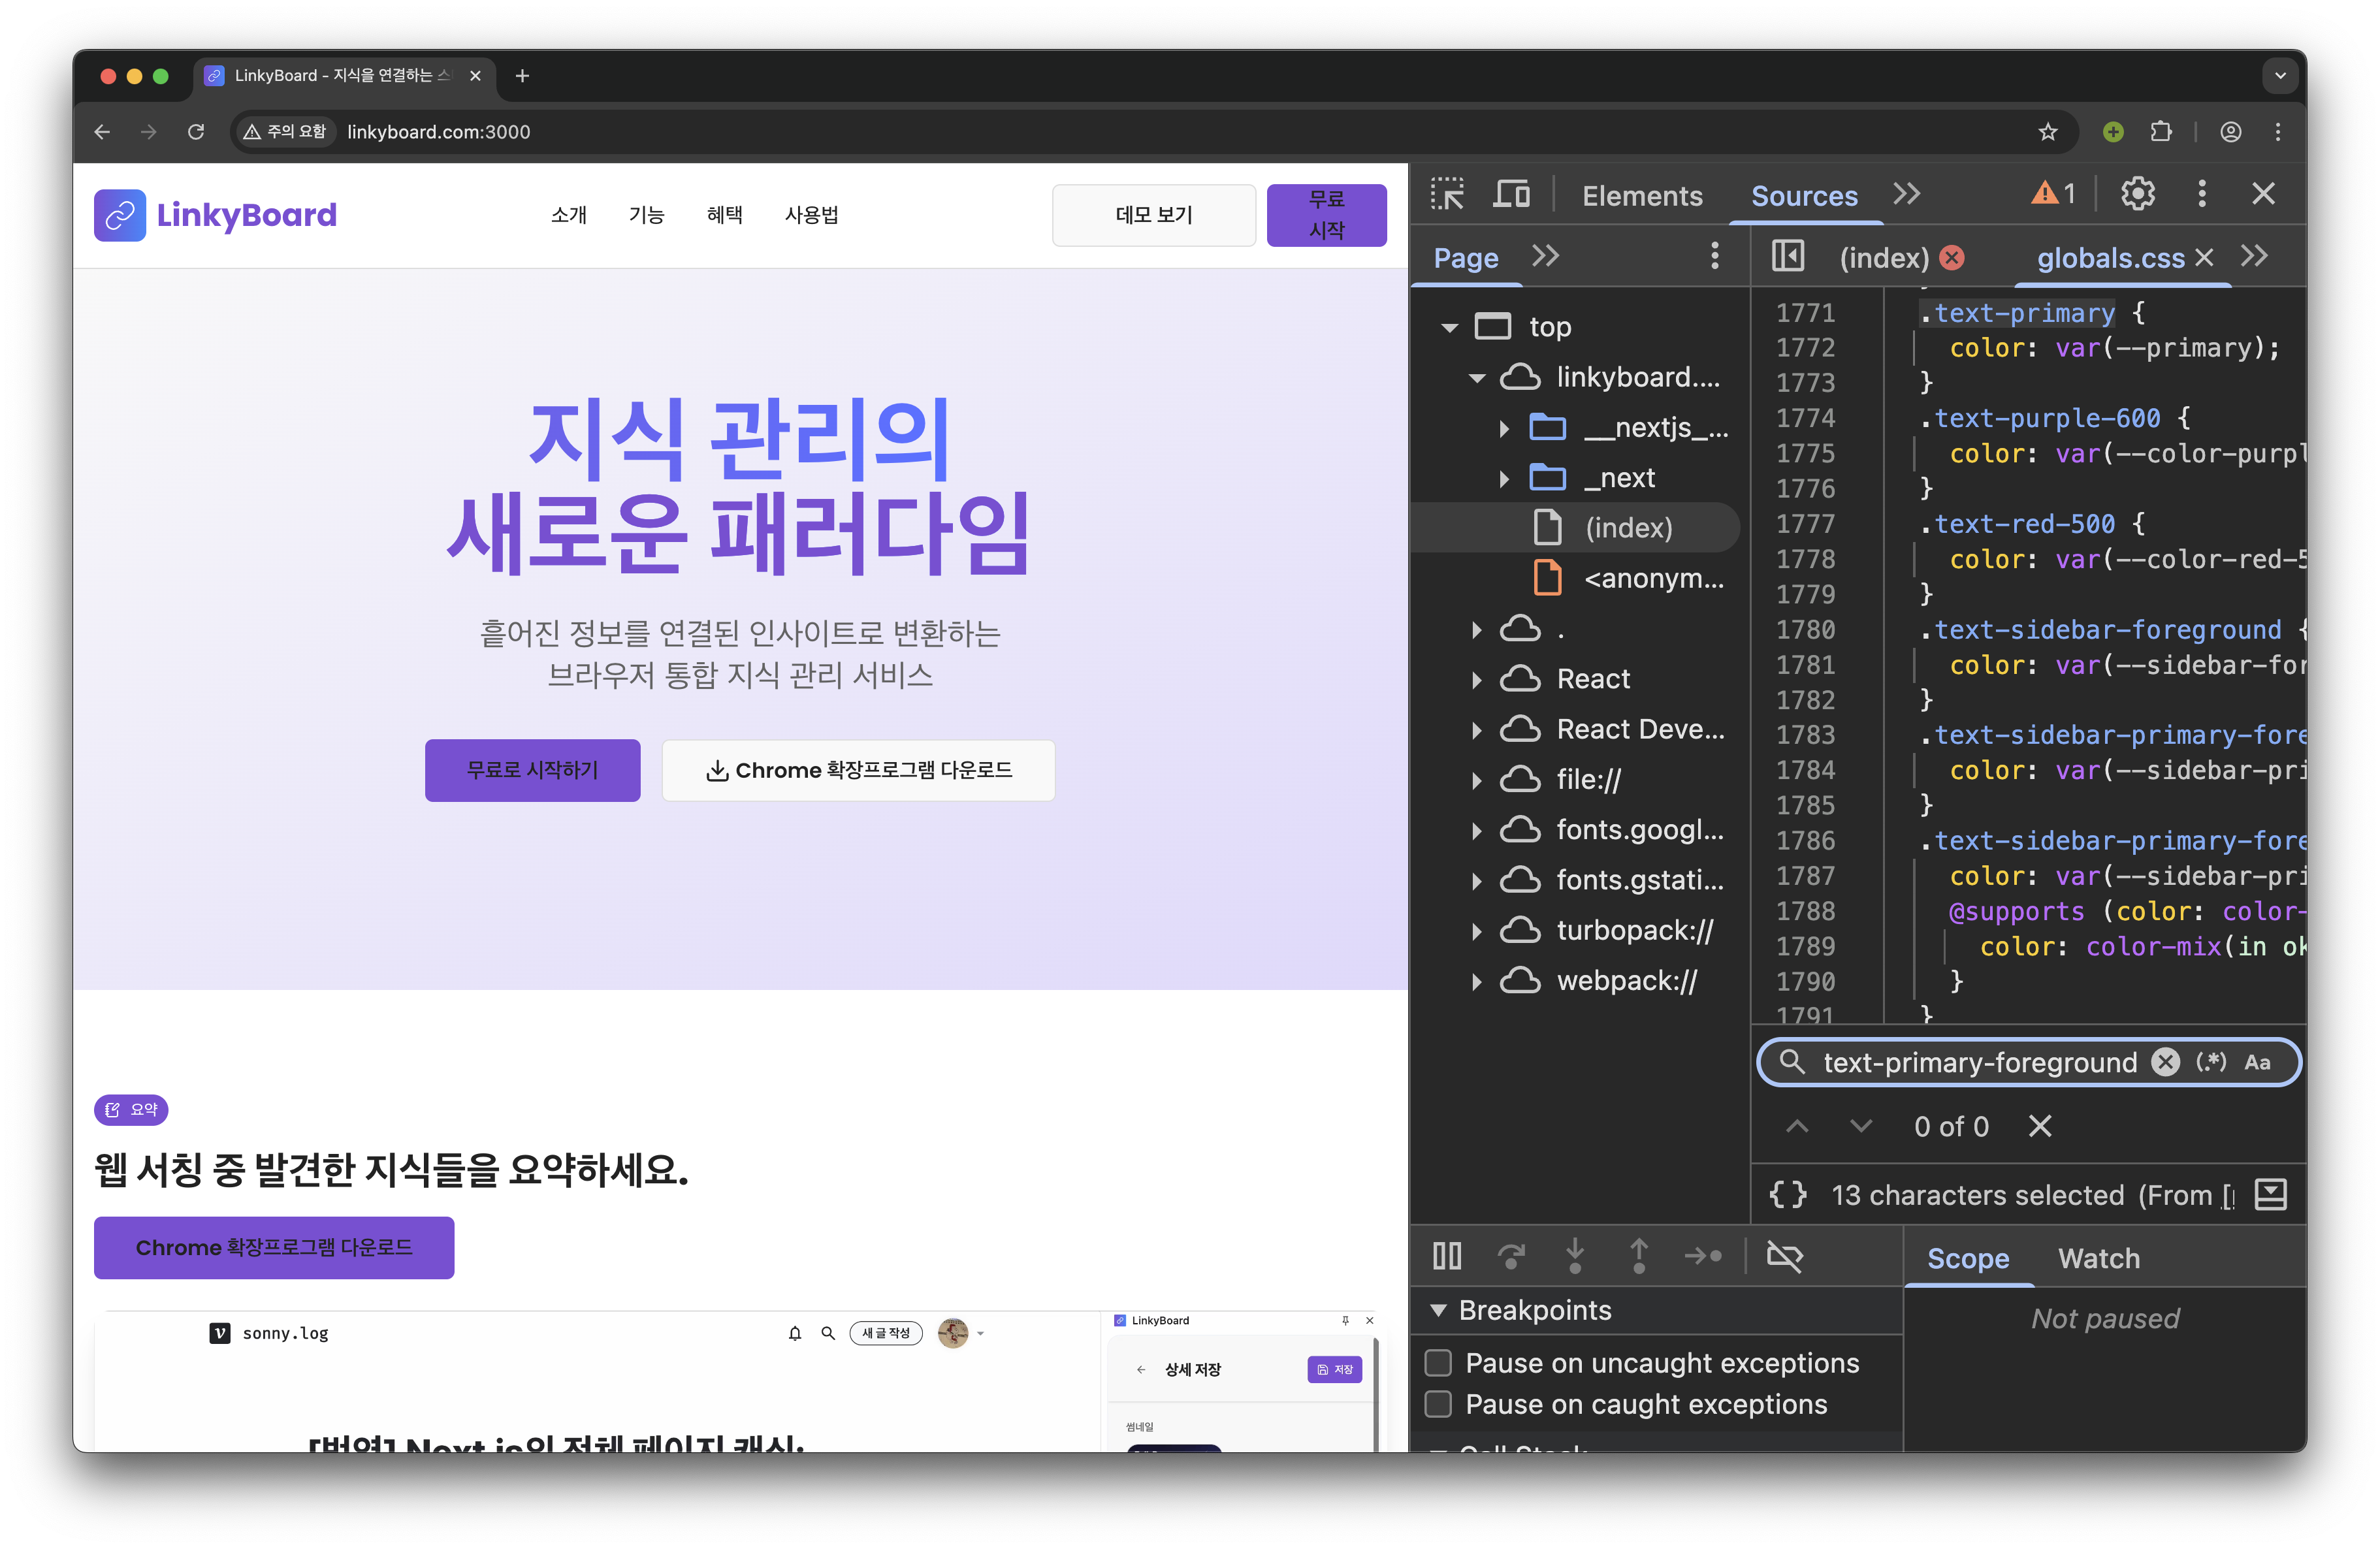This screenshot has height=1549, width=2380.
Task: Collapse the Breakpoints section
Action: pyautogui.click(x=1438, y=1310)
